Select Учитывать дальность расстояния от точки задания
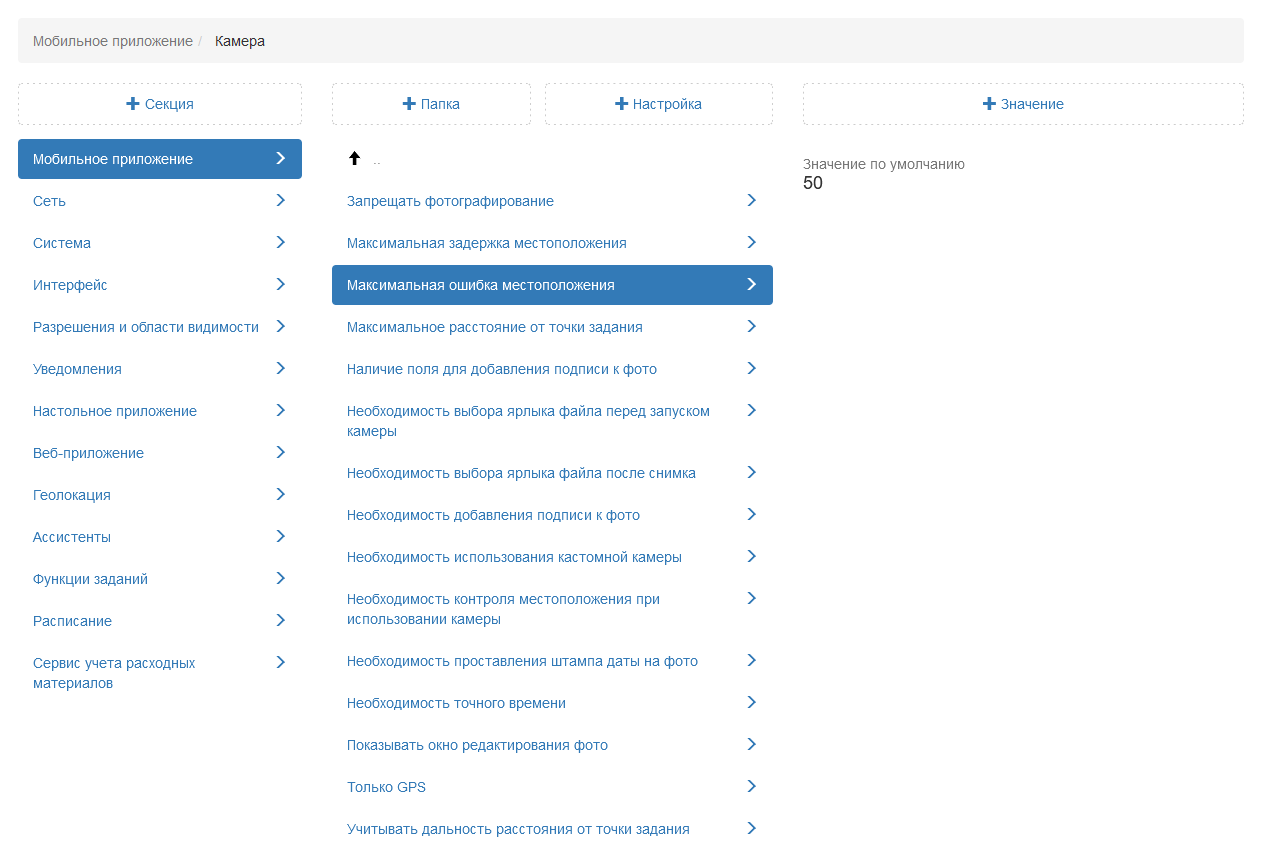The image size is (1262, 865). point(552,829)
